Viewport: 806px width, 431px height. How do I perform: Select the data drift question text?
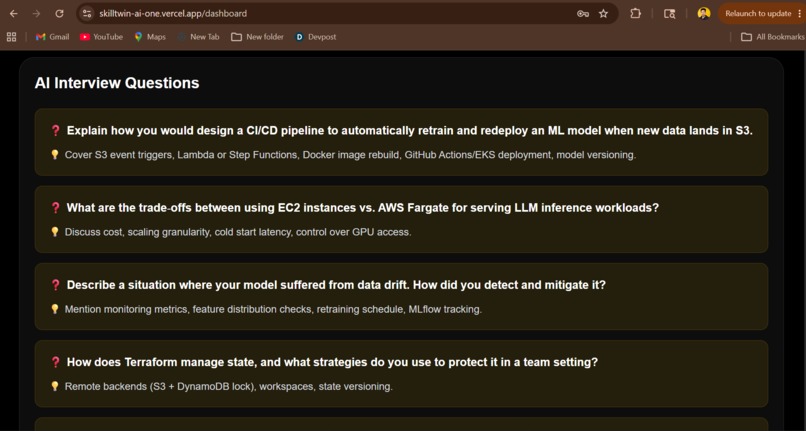click(x=336, y=285)
